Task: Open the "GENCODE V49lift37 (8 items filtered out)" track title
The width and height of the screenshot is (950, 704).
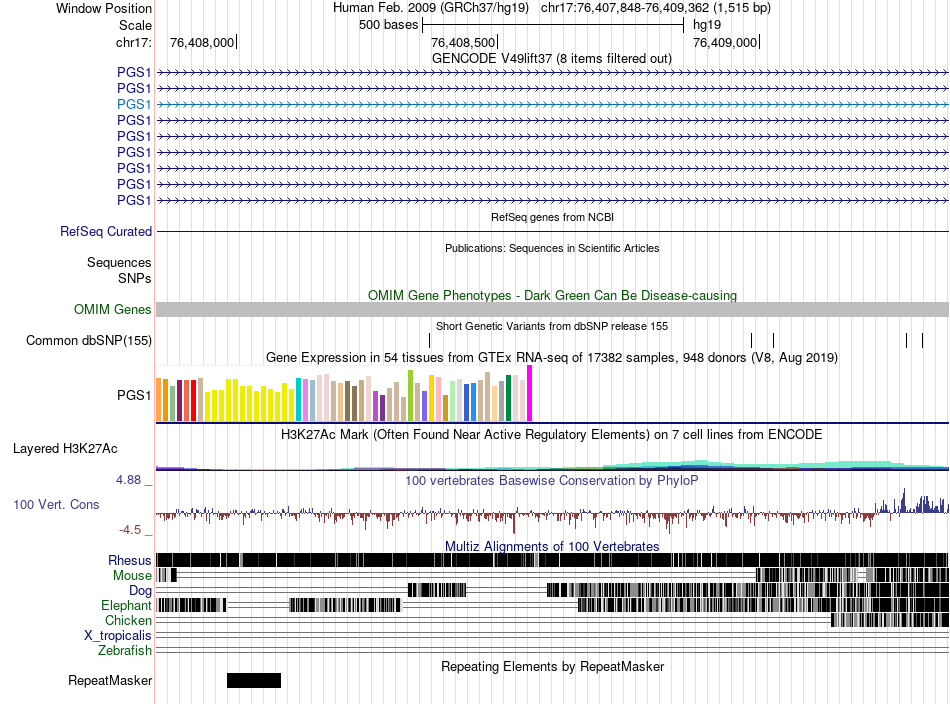Action: click(551, 59)
